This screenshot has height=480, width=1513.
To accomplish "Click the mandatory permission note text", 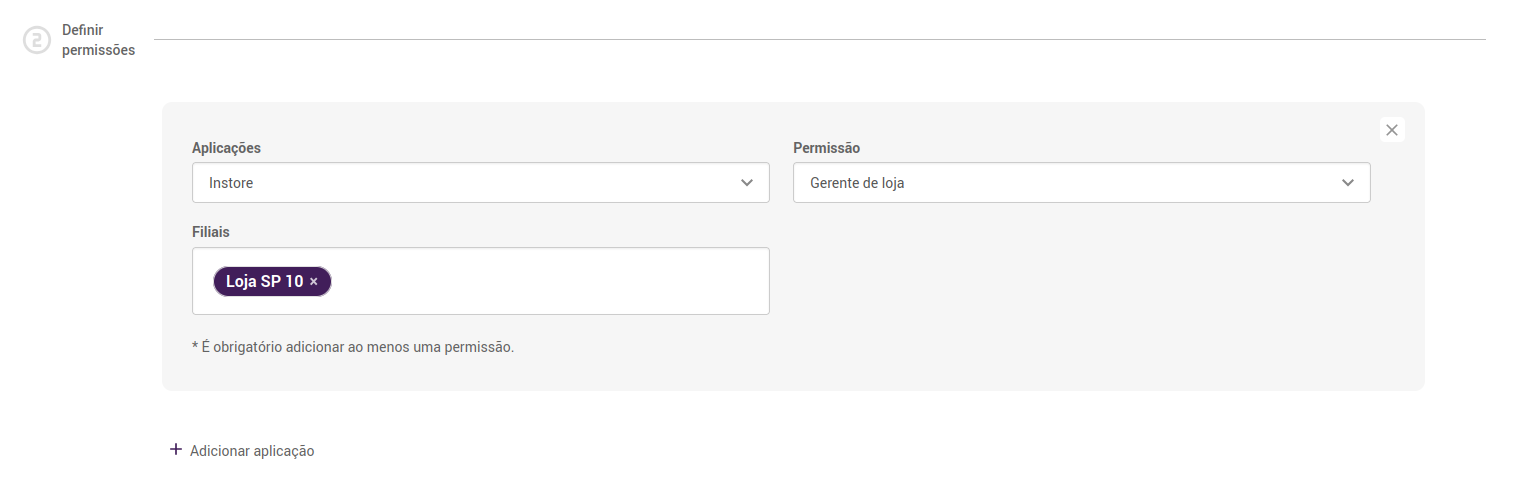I will coord(353,347).
